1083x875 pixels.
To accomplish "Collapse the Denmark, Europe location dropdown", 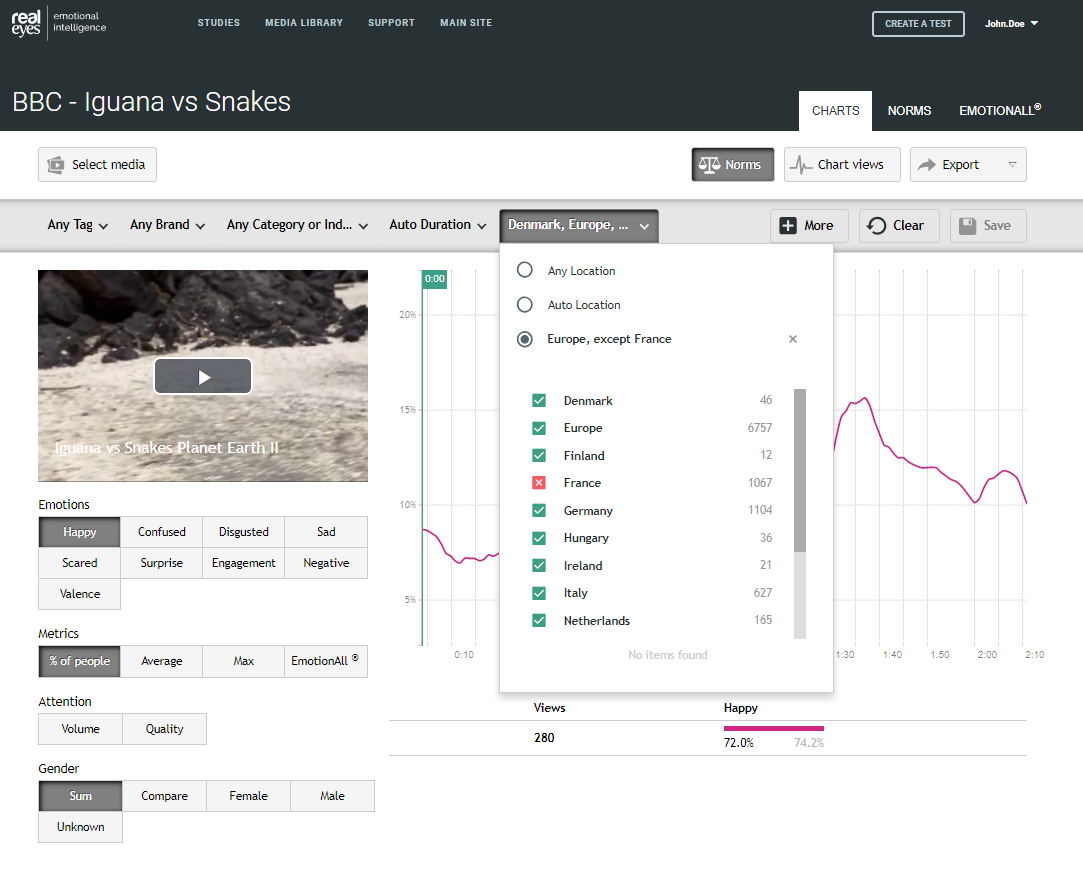I will tap(579, 226).
